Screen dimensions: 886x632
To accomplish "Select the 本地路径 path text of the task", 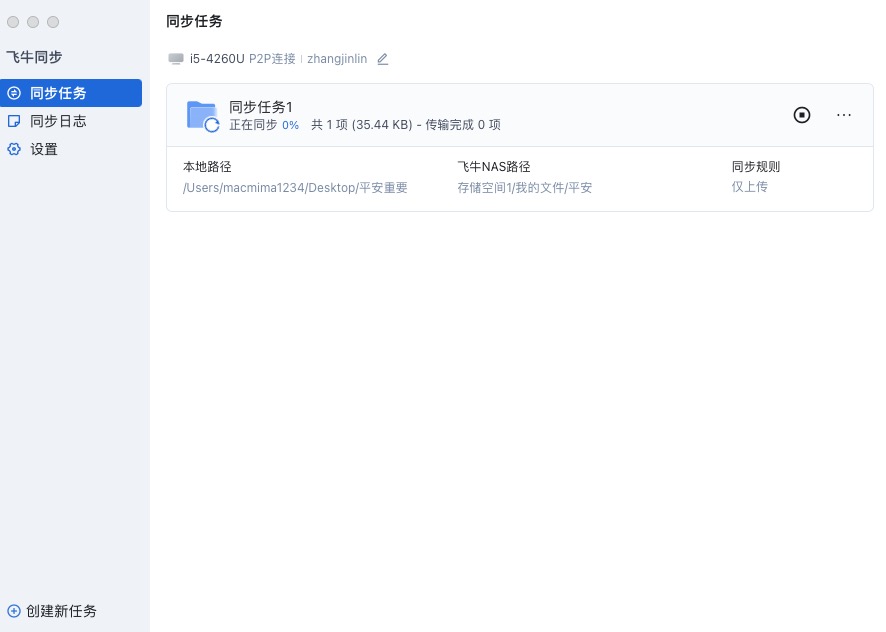I will pos(294,187).
